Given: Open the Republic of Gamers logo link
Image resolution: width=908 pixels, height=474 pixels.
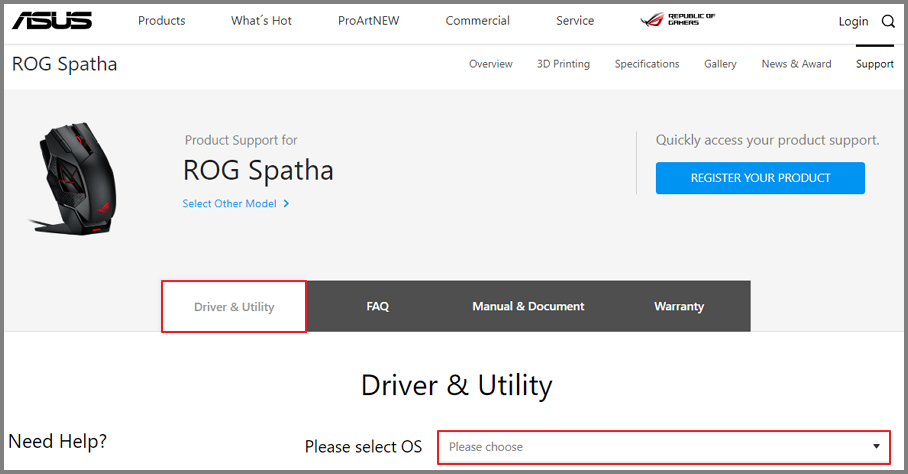Looking at the screenshot, I should pos(678,20).
